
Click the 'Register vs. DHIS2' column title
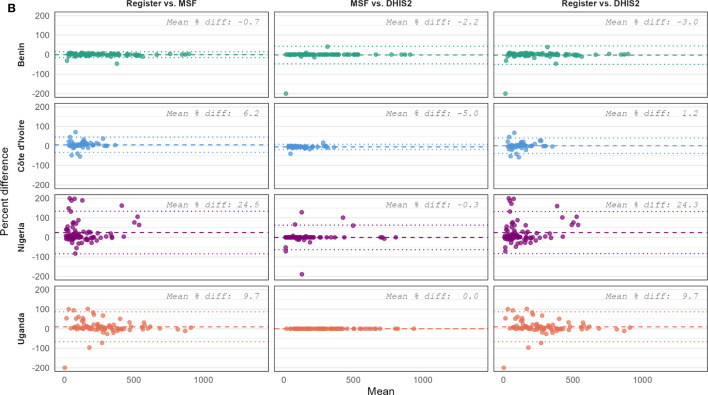(600, 4)
